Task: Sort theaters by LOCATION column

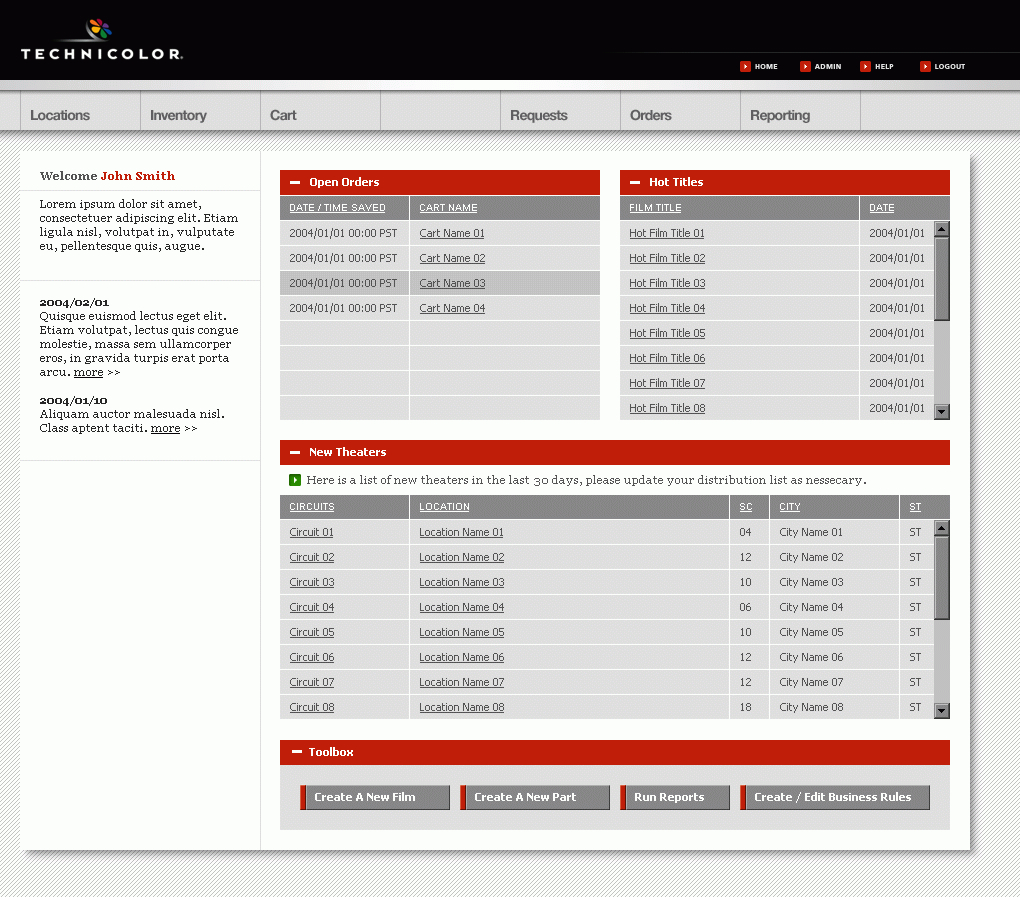Action: (x=444, y=507)
